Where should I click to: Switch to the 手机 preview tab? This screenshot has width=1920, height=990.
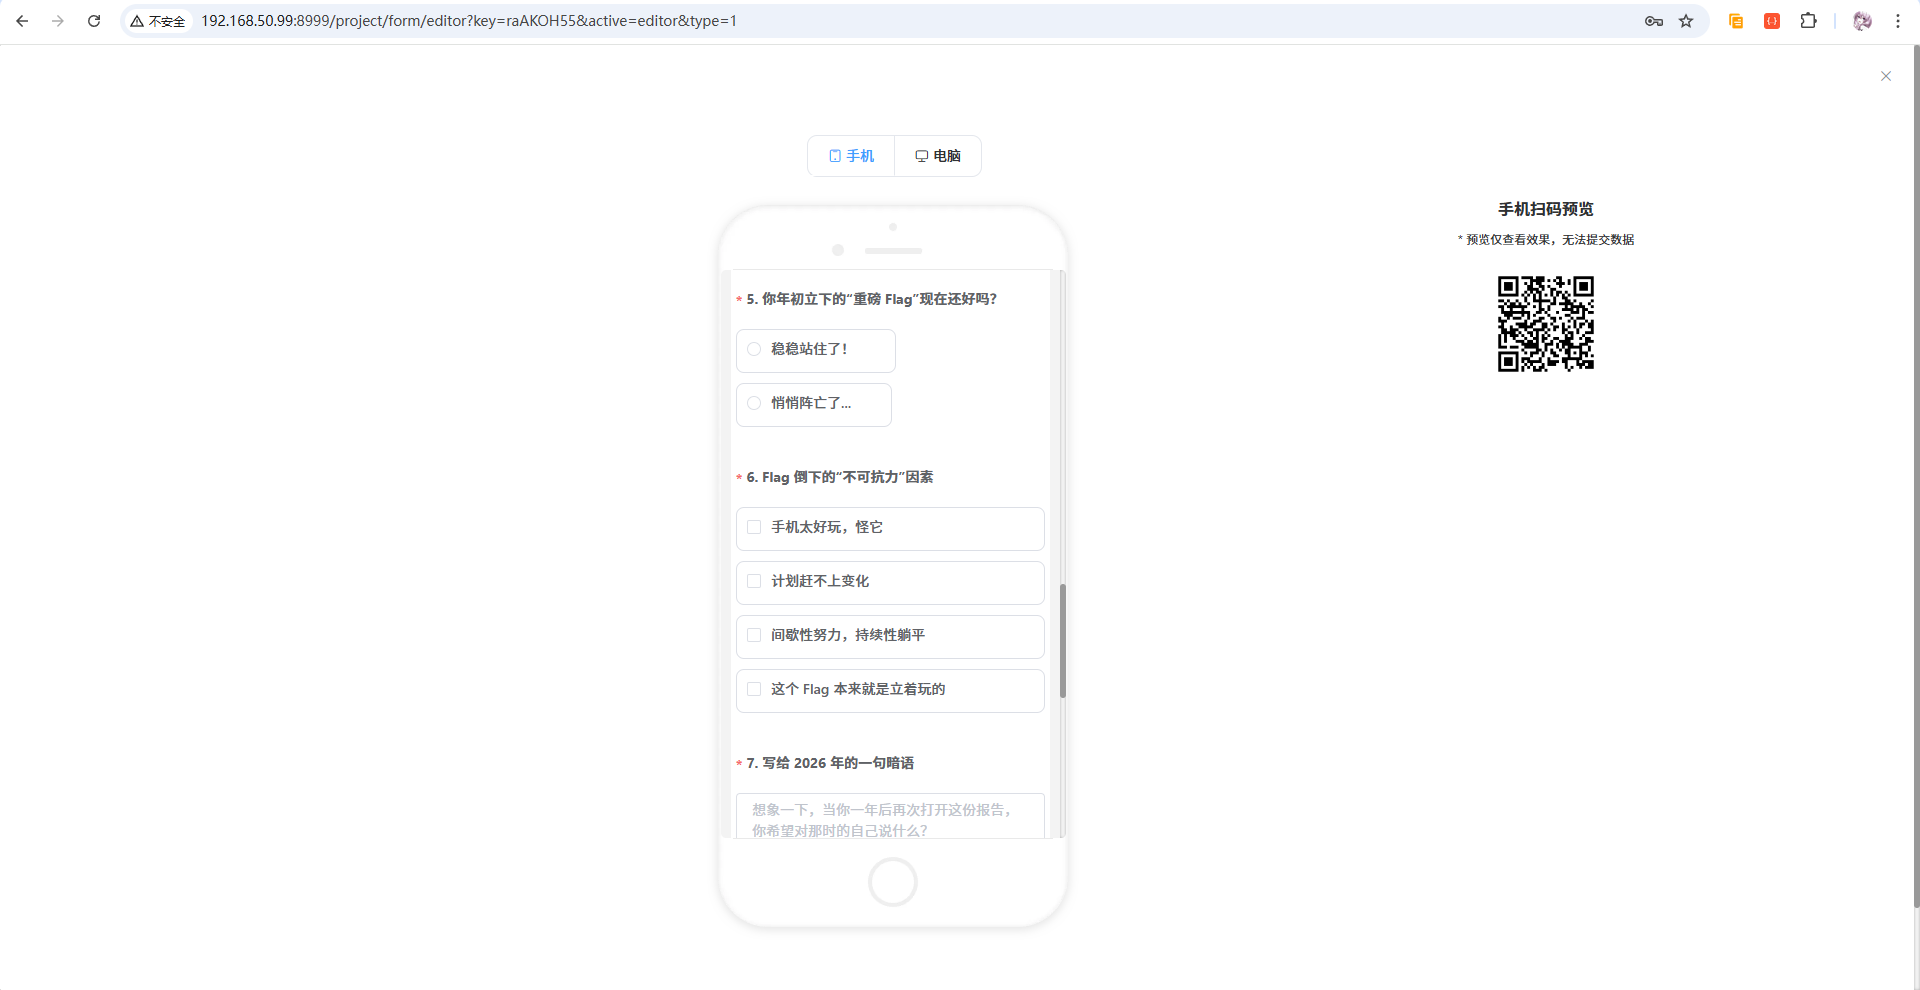tap(851, 156)
